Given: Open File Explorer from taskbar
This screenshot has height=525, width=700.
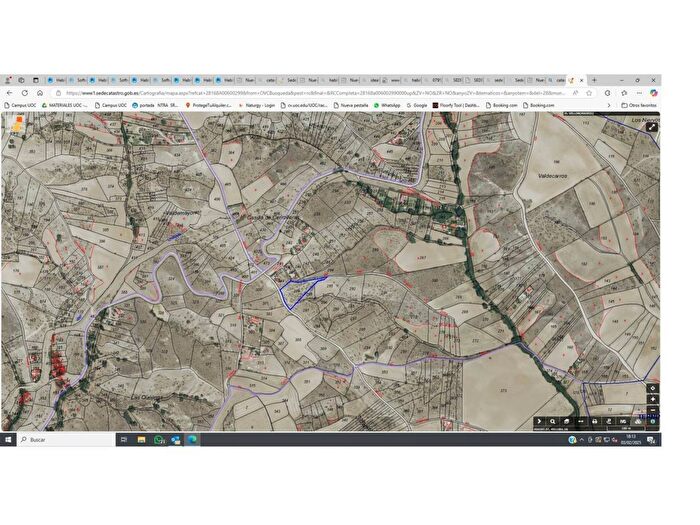Looking at the screenshot, I should [x=142, y=440].
